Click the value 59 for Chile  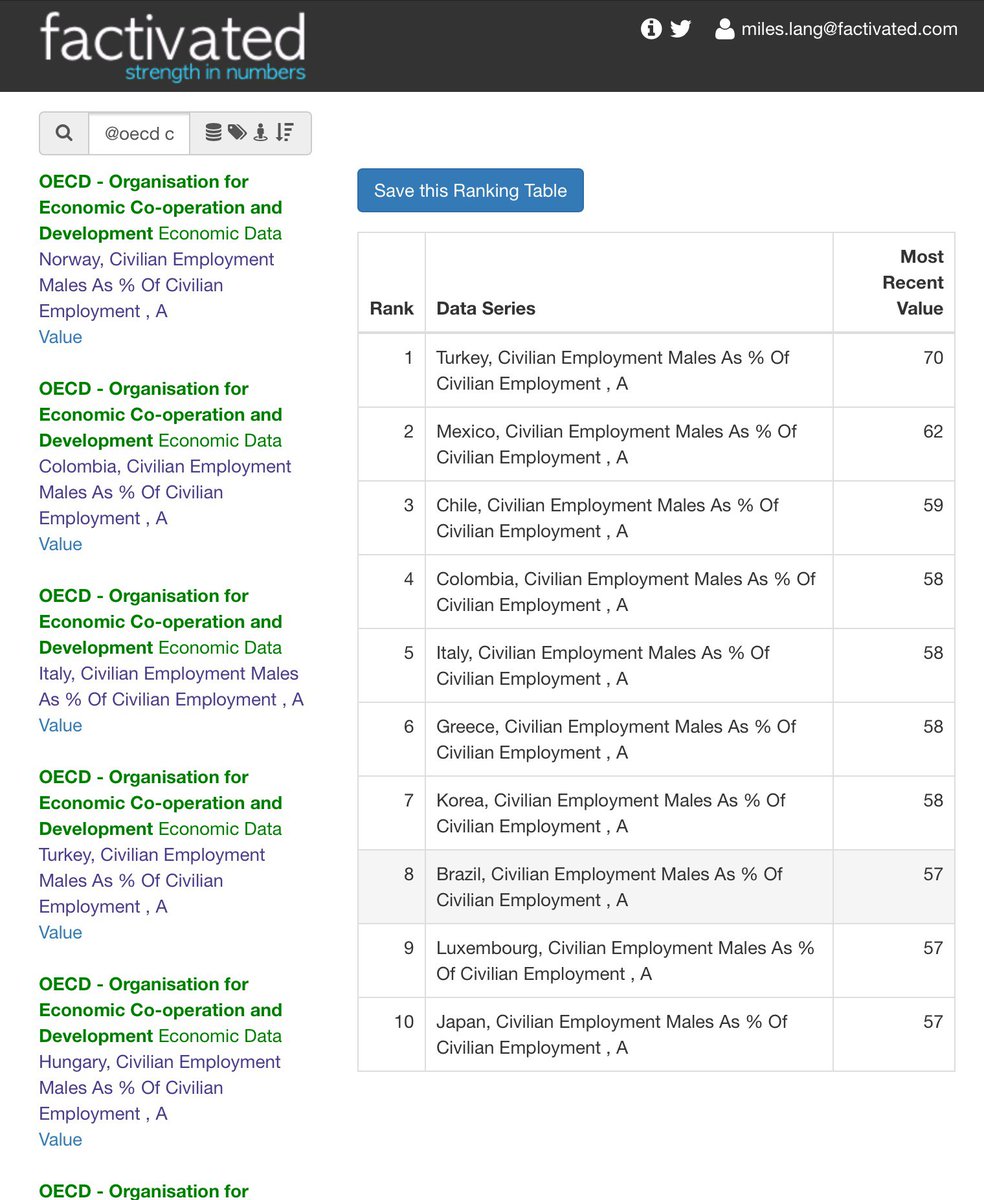click(933, 505)
